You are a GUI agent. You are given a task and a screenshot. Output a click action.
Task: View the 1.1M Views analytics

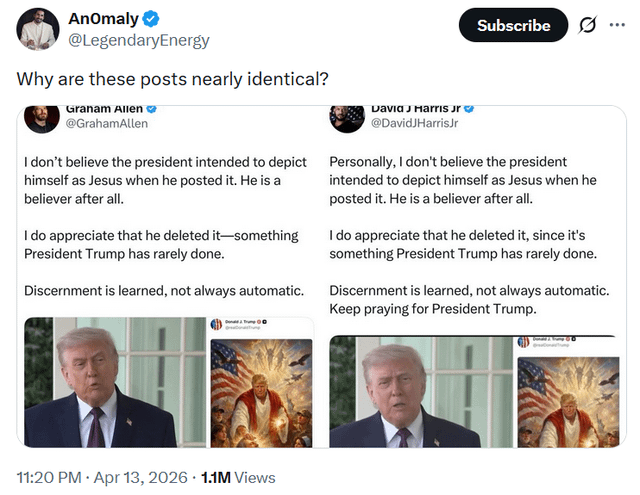(x=238, y=477)
